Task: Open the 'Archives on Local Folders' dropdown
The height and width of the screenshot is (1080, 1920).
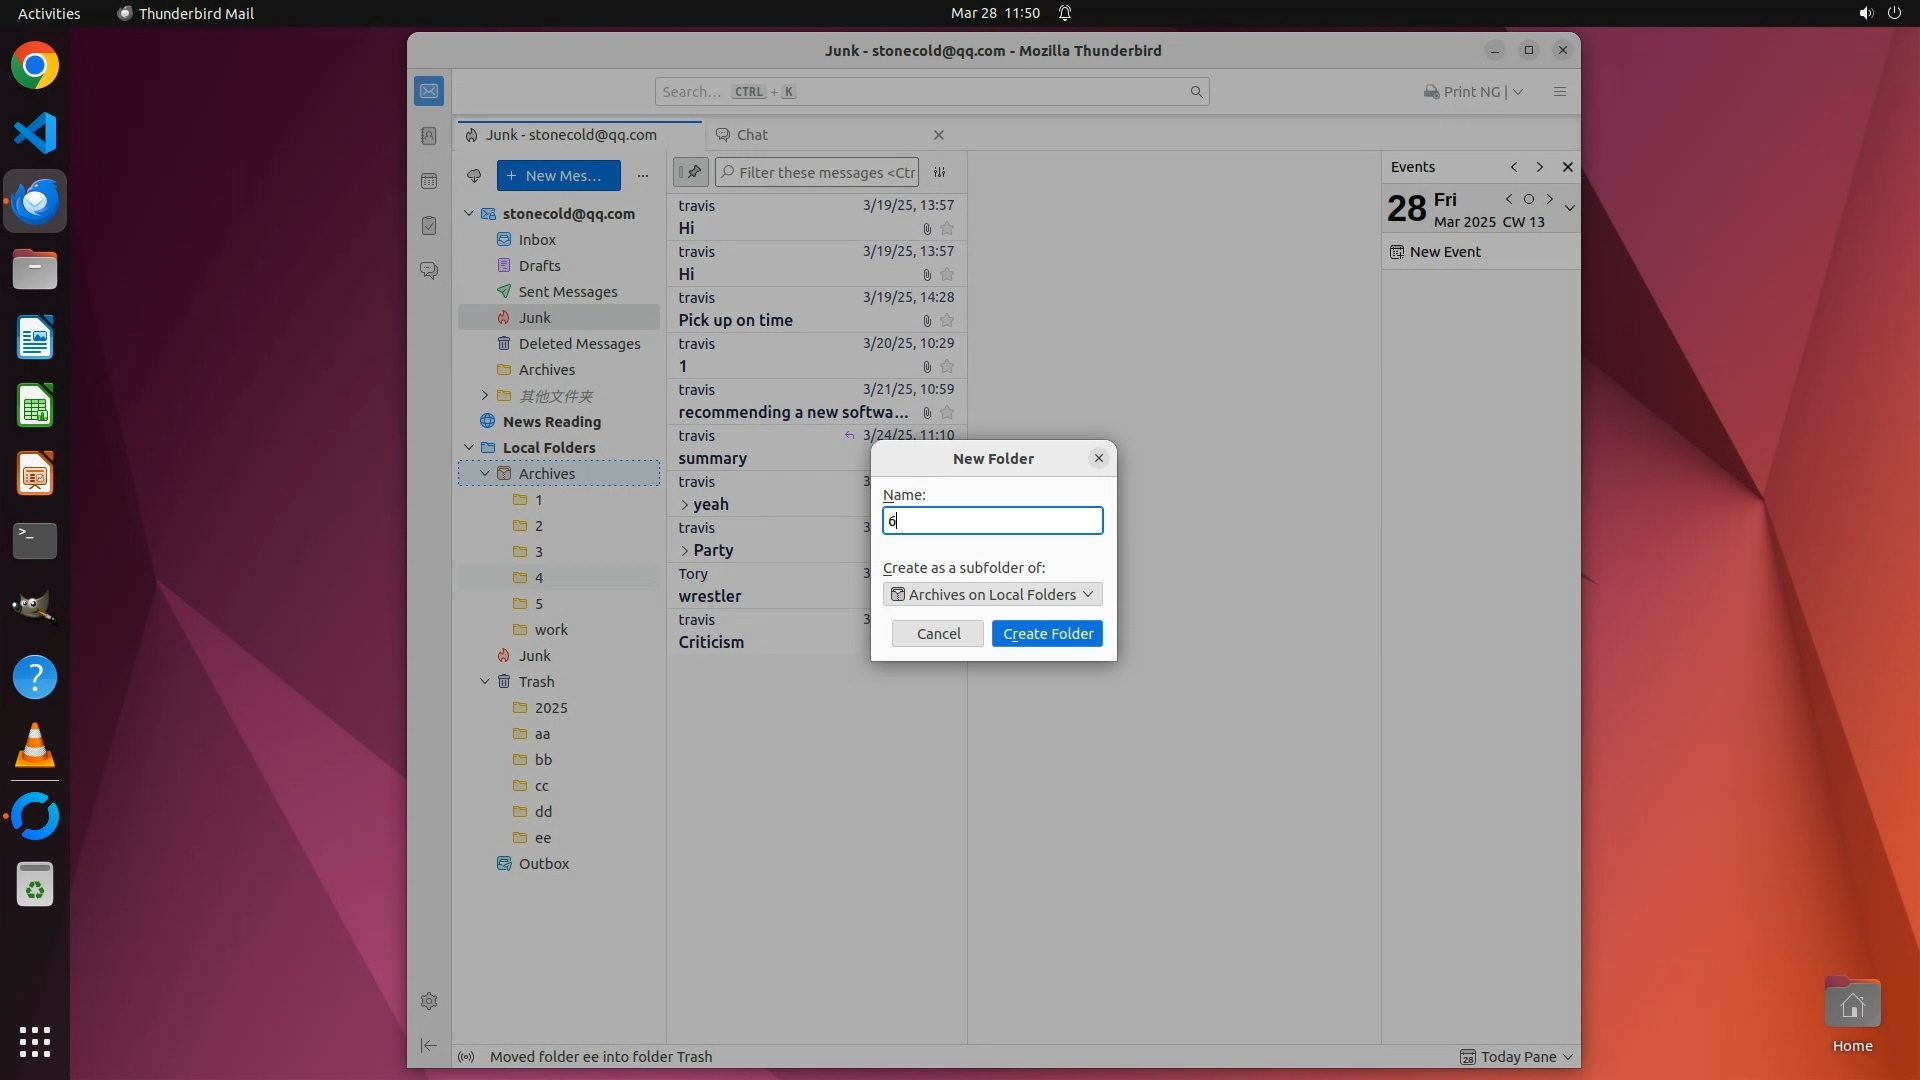Action: 992,595
